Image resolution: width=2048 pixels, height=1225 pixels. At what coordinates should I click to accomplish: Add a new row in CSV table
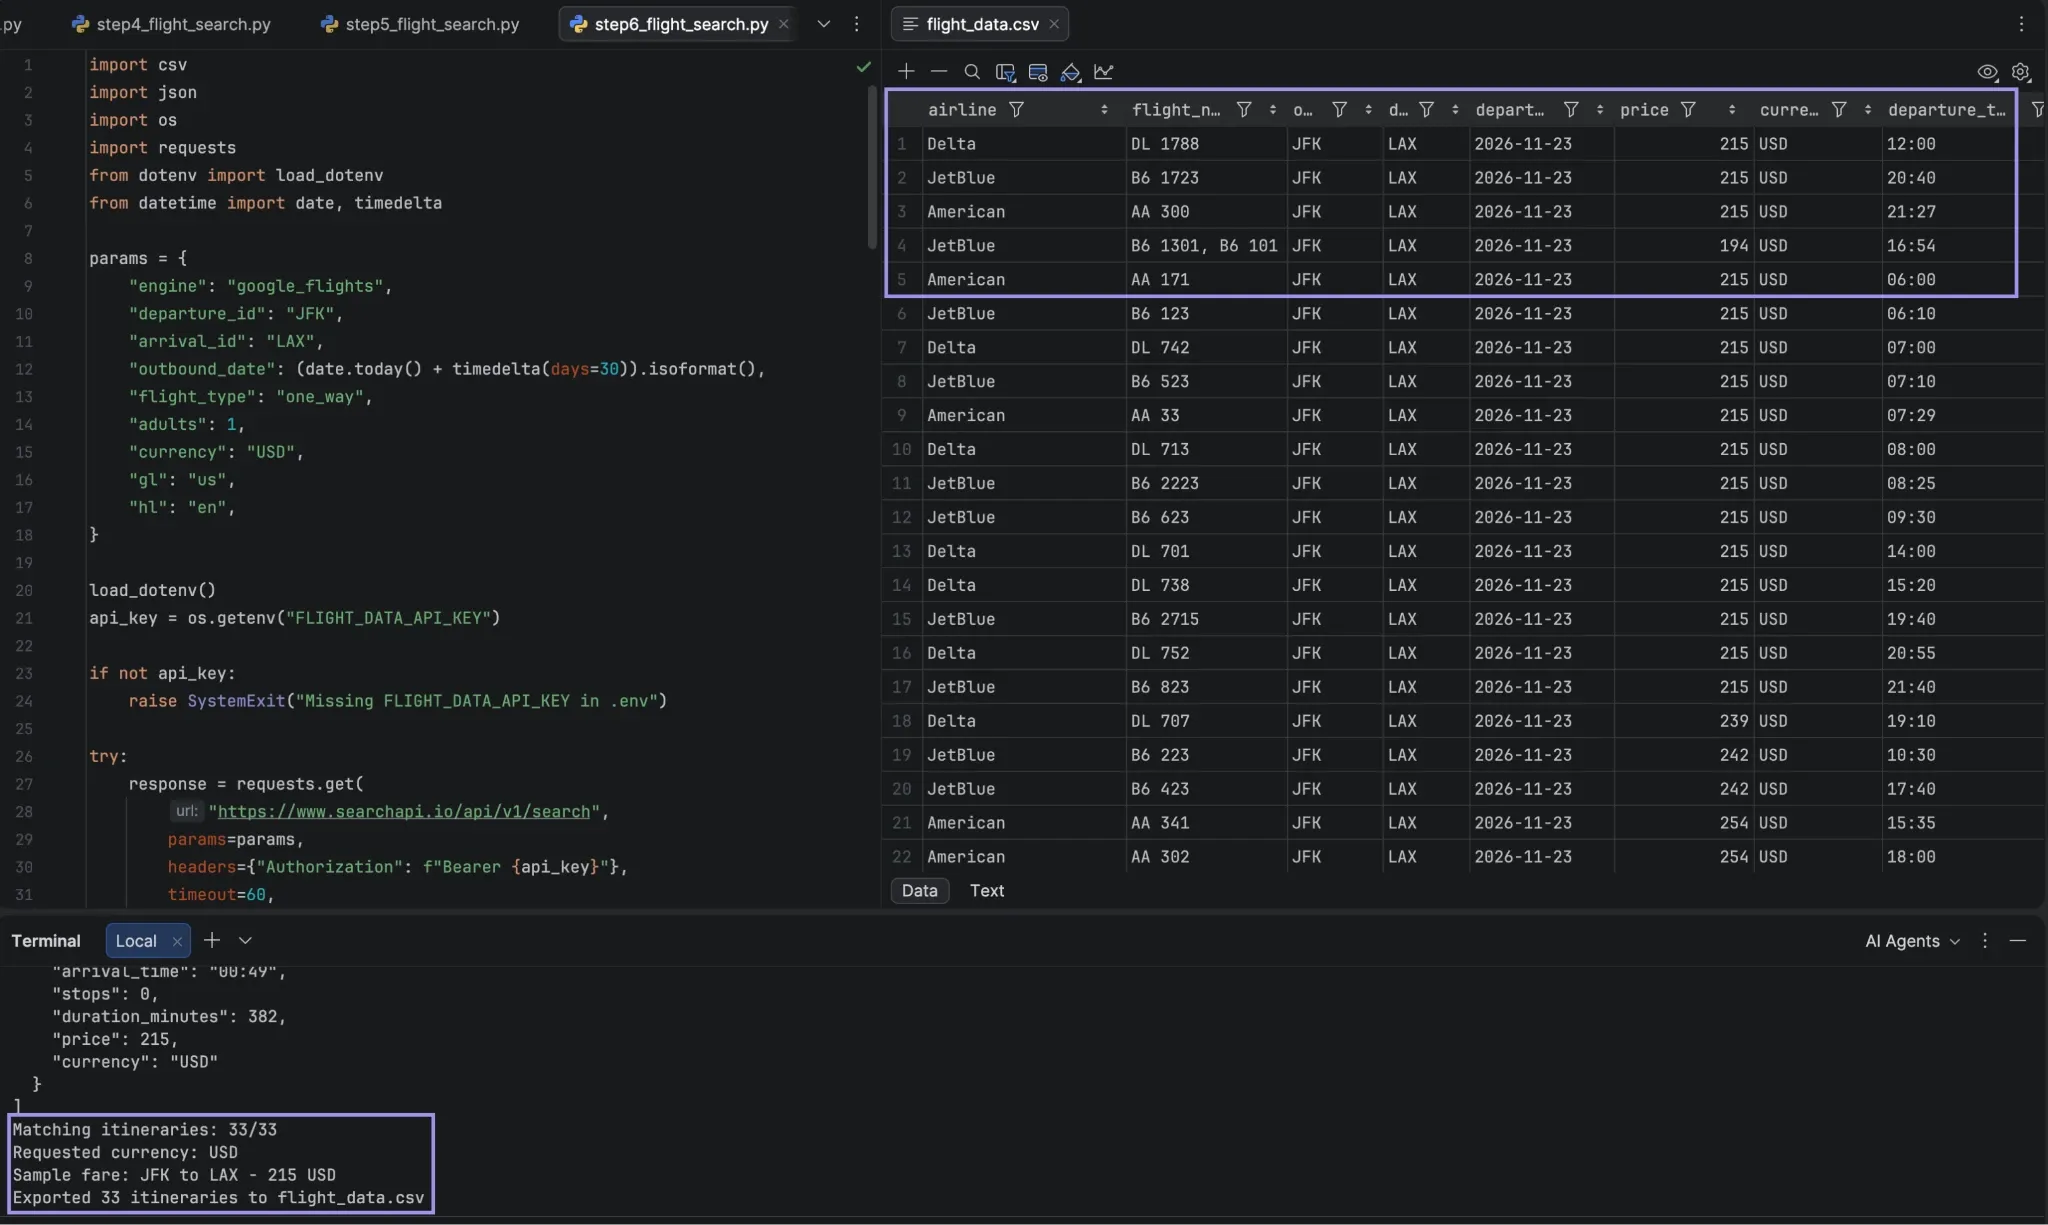click(906, 72)
